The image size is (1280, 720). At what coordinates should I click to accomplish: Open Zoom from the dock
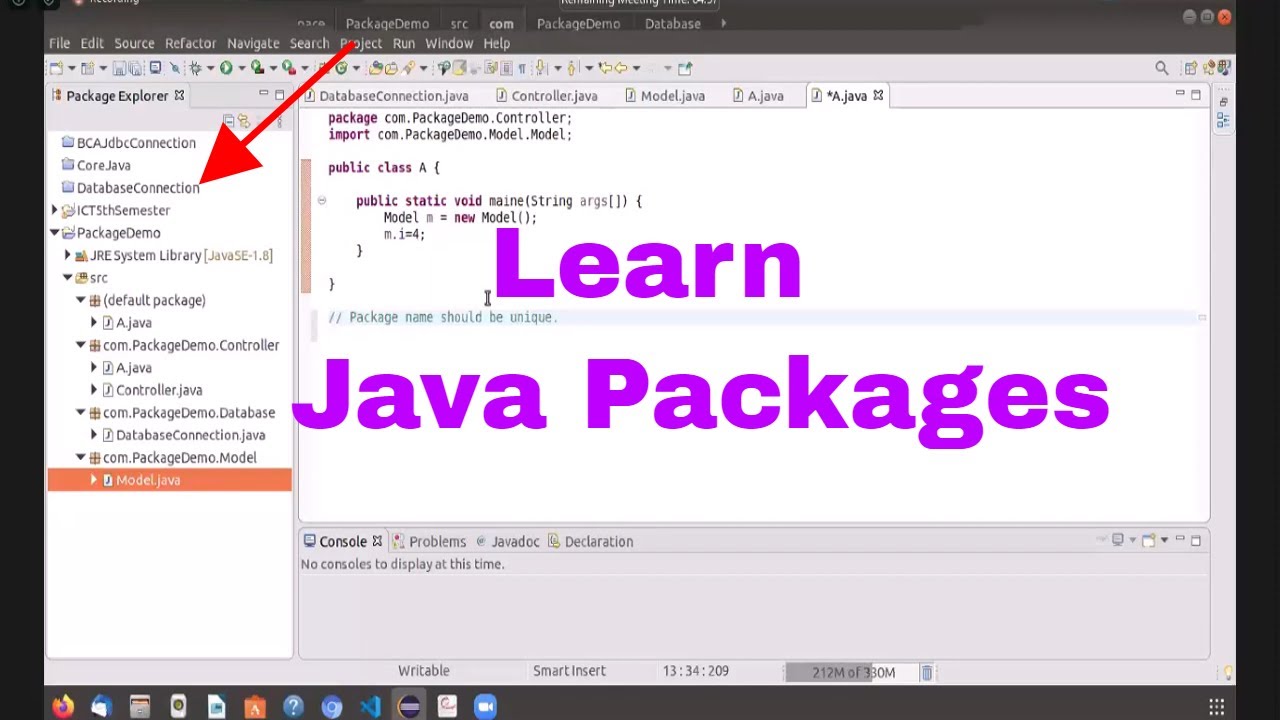coord(486,706)
